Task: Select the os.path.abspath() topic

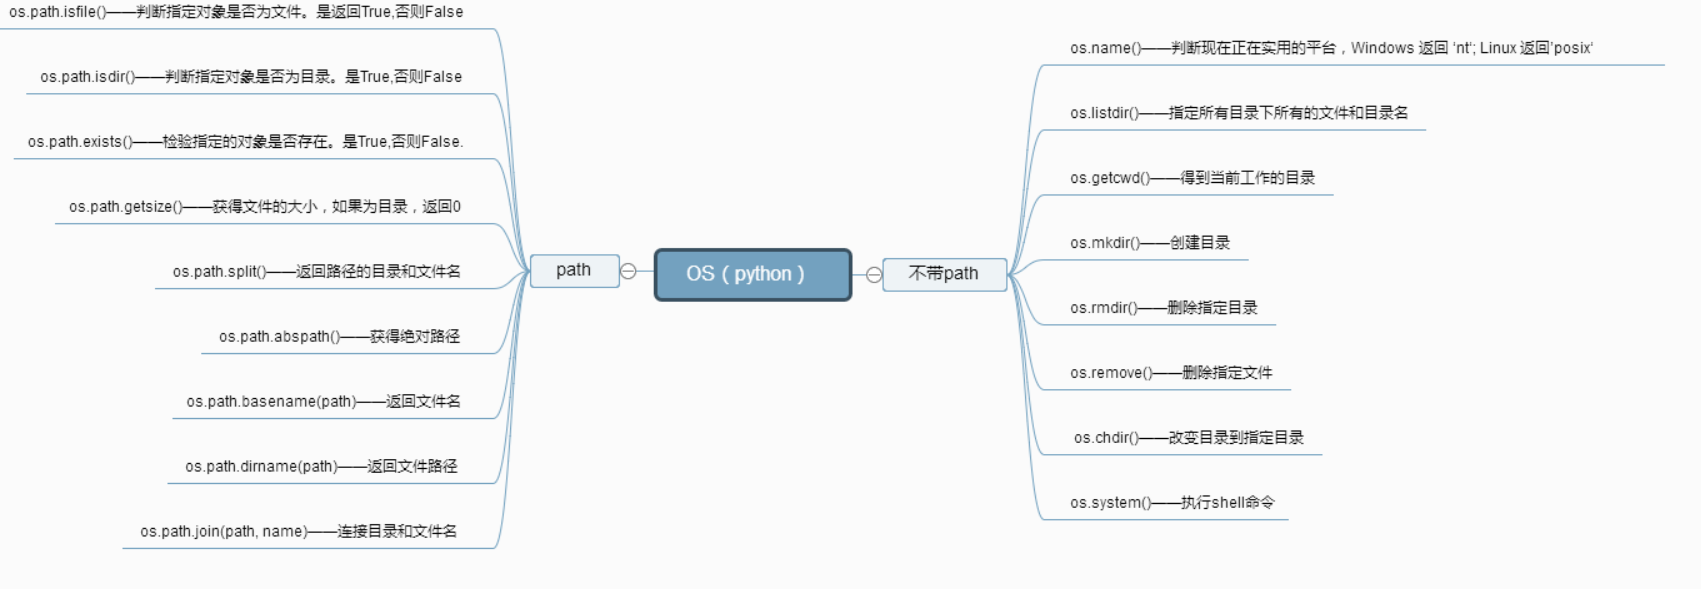Action: pos(340,337)
